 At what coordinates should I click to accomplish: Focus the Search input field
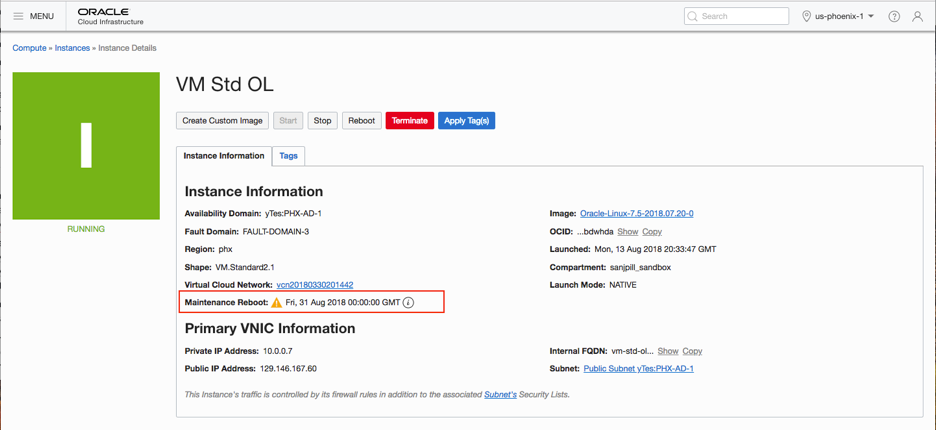click(737, 16)
